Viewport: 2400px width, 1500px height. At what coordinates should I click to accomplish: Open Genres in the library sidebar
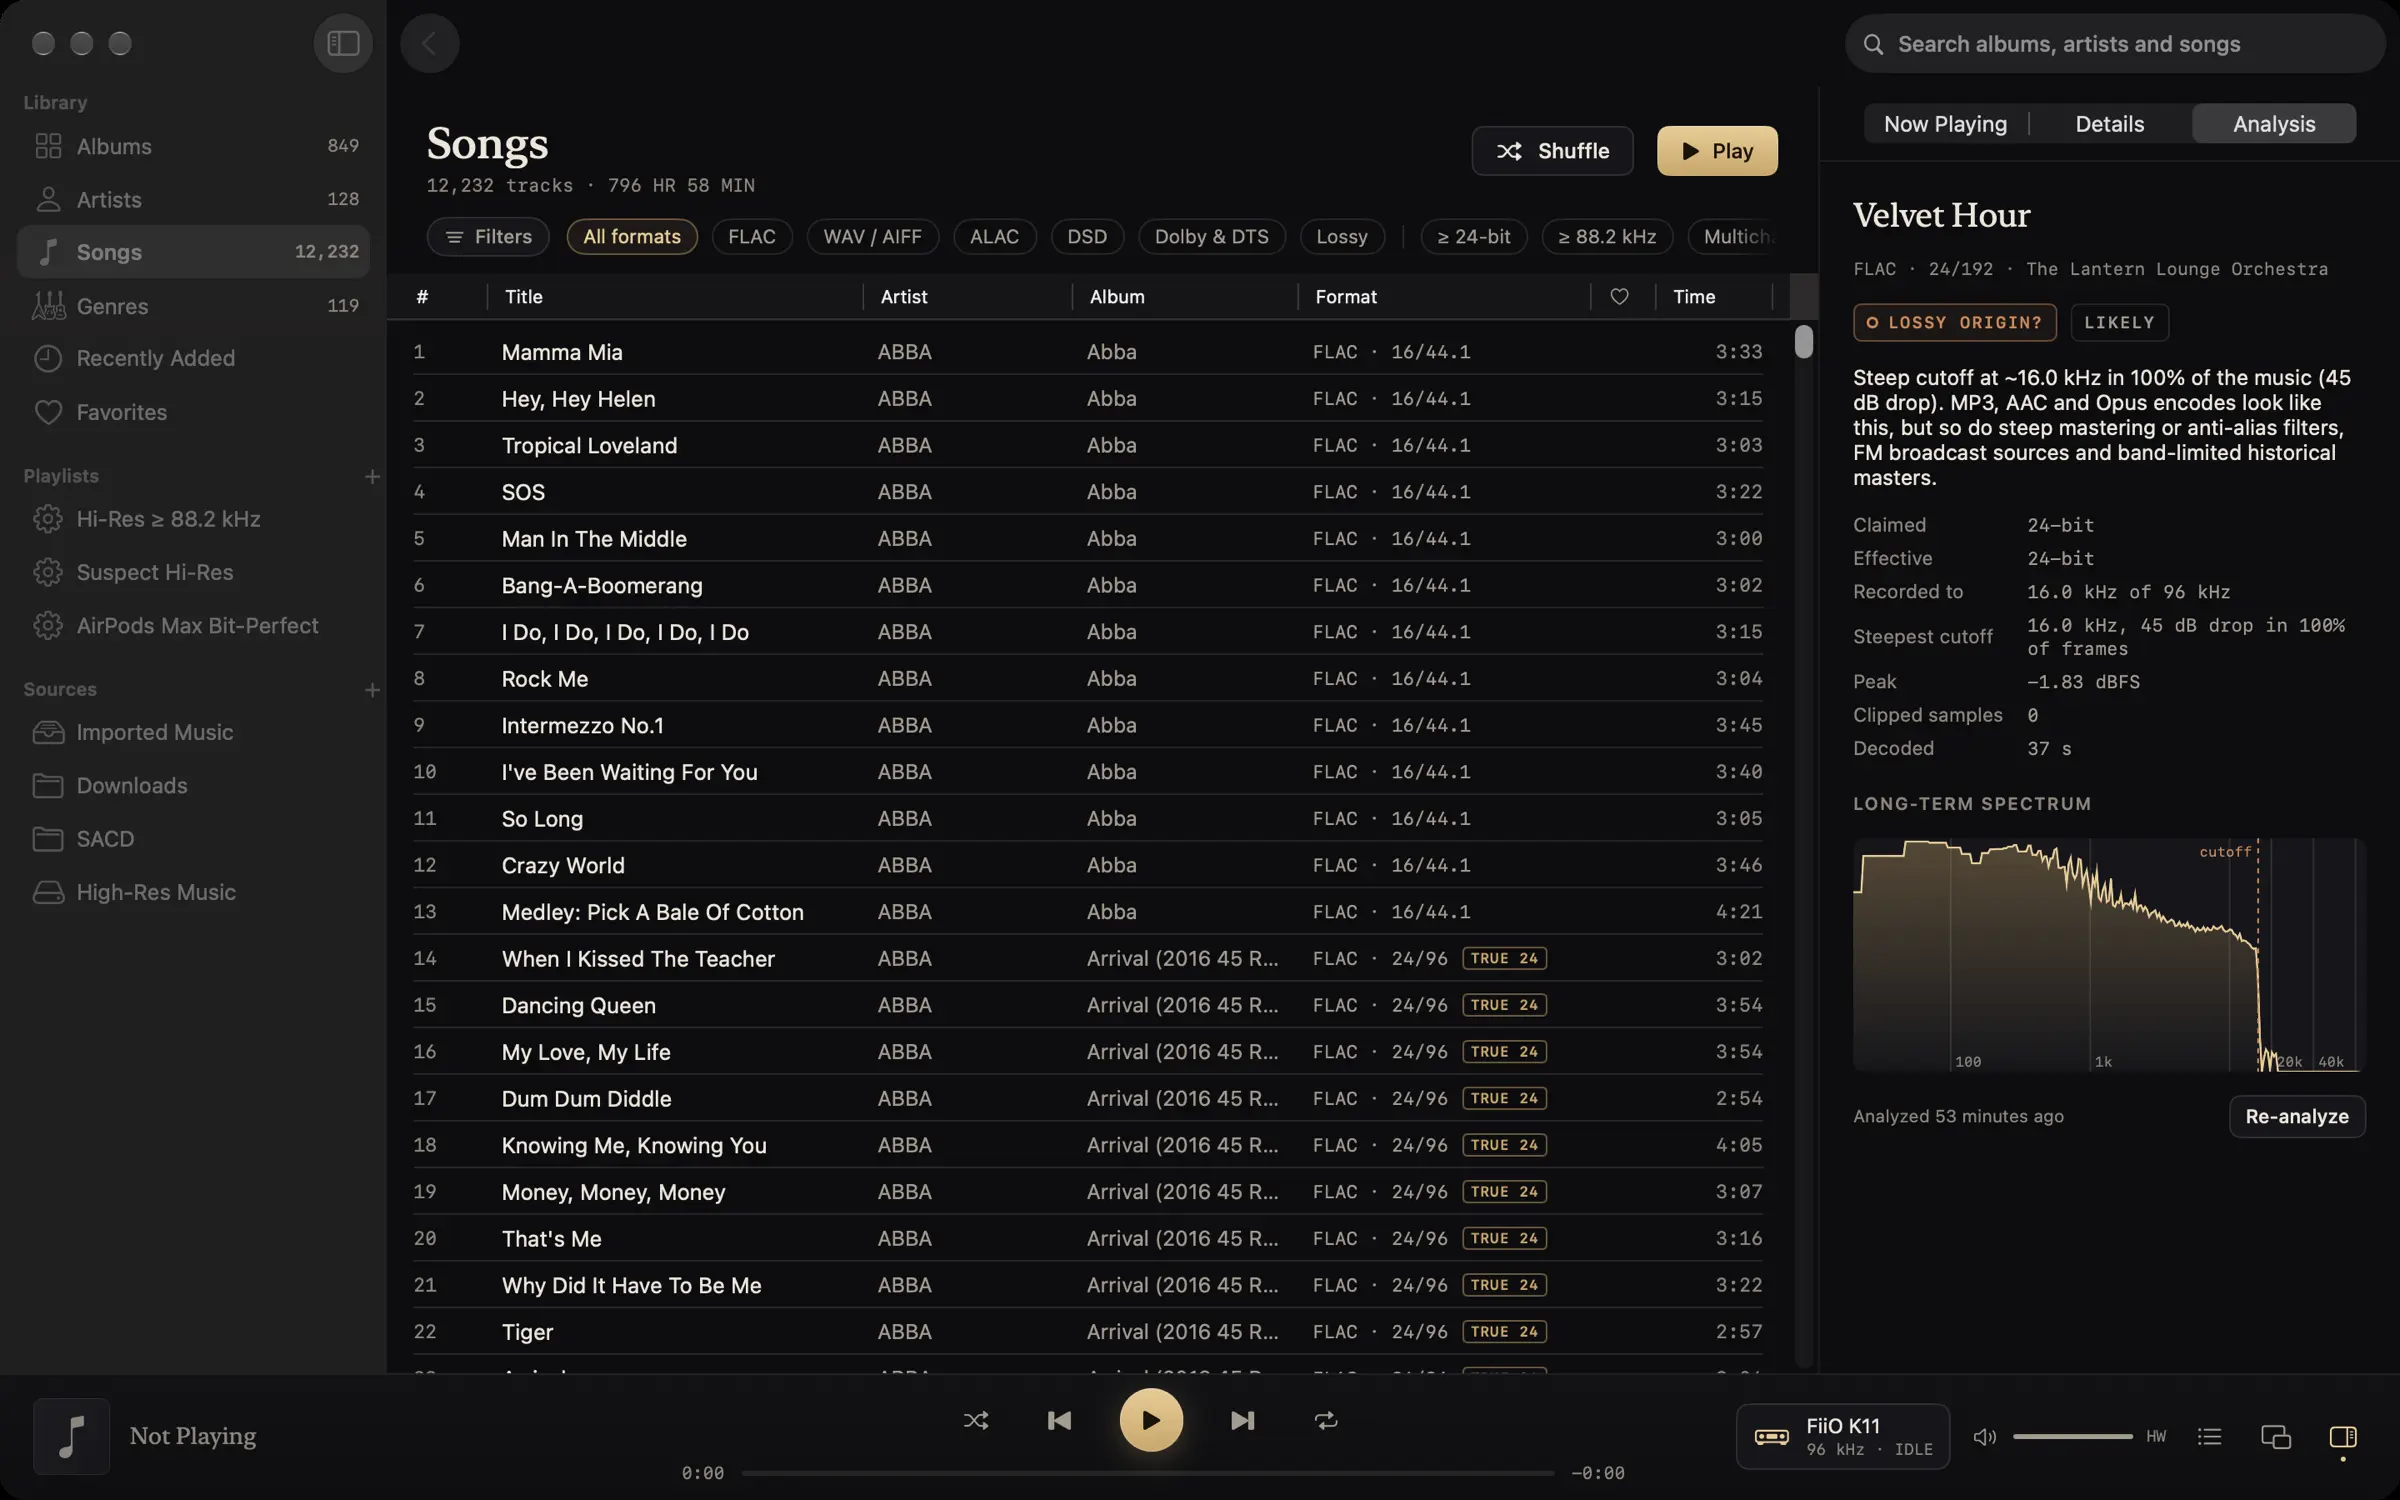tap(193, 305)
